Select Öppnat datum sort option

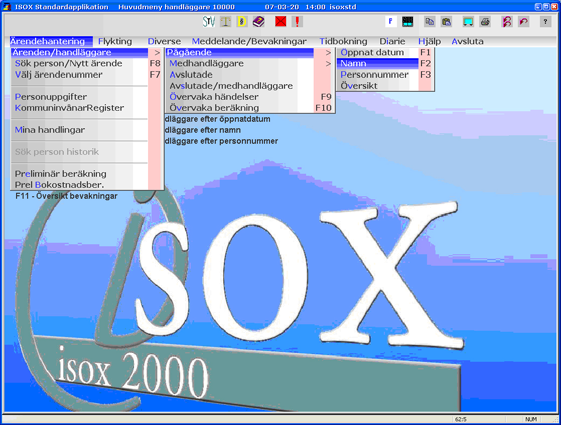385,53
